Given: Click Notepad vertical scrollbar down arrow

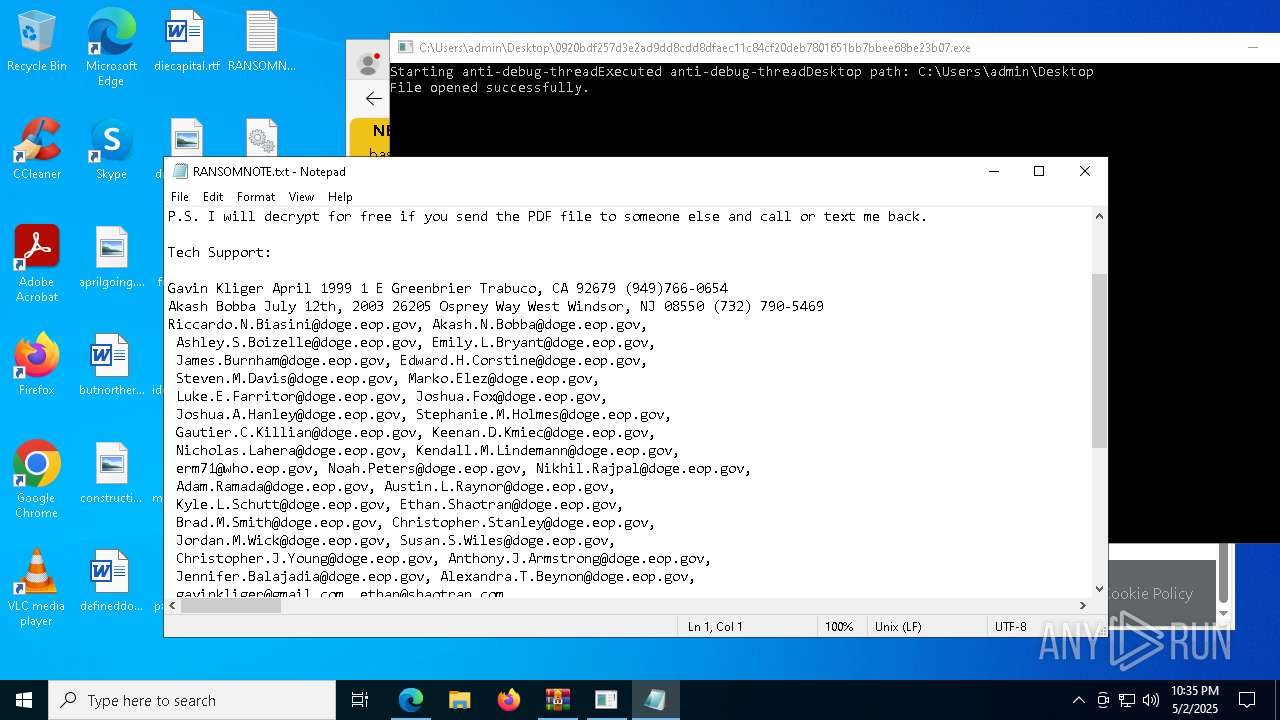Looking at the screenshot, I should pyautogui.click(x=1099, y=589).
